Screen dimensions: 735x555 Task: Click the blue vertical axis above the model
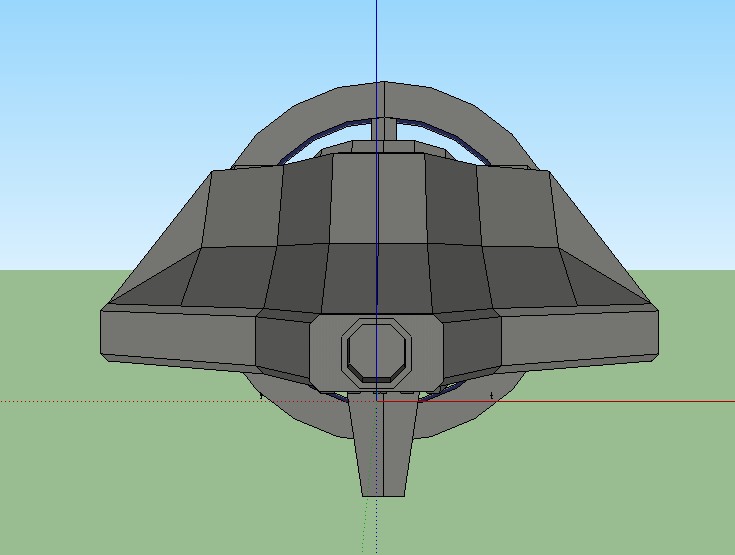(377, 40)
